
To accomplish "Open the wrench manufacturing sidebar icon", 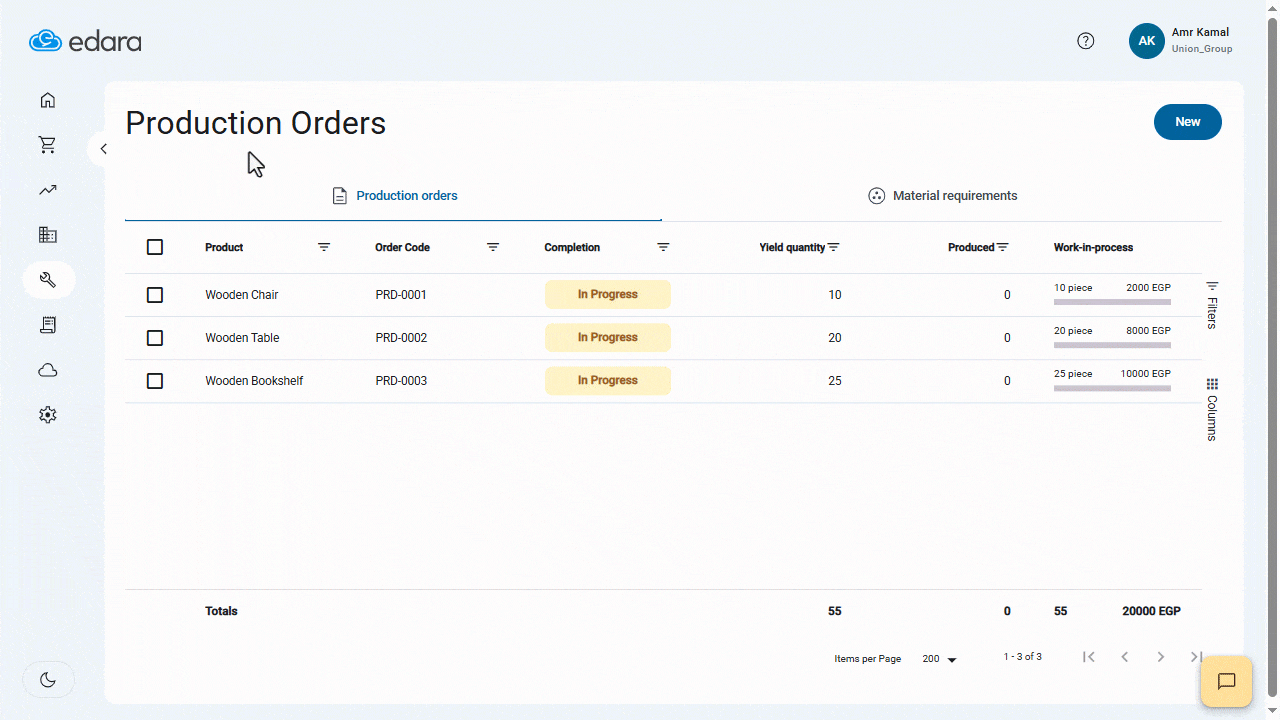I will [x=48, y=280].
